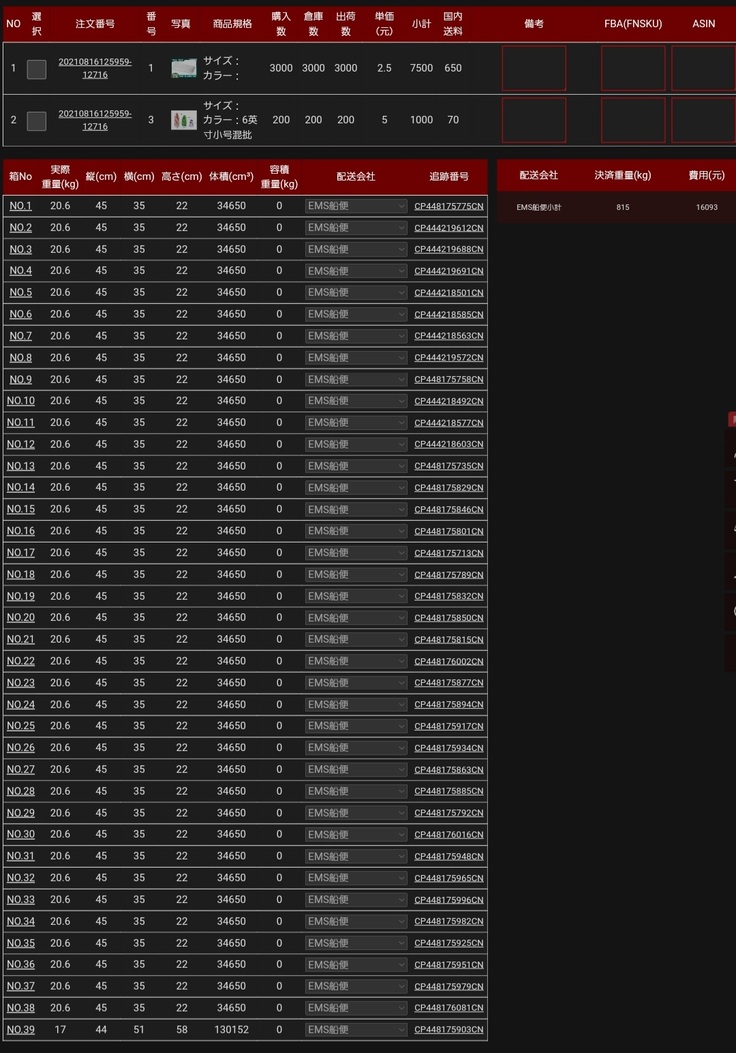This screenshot has height=1053, width=736.
Task: Expand the shipping dropdown for box NO.10
Action: (356, 401)
